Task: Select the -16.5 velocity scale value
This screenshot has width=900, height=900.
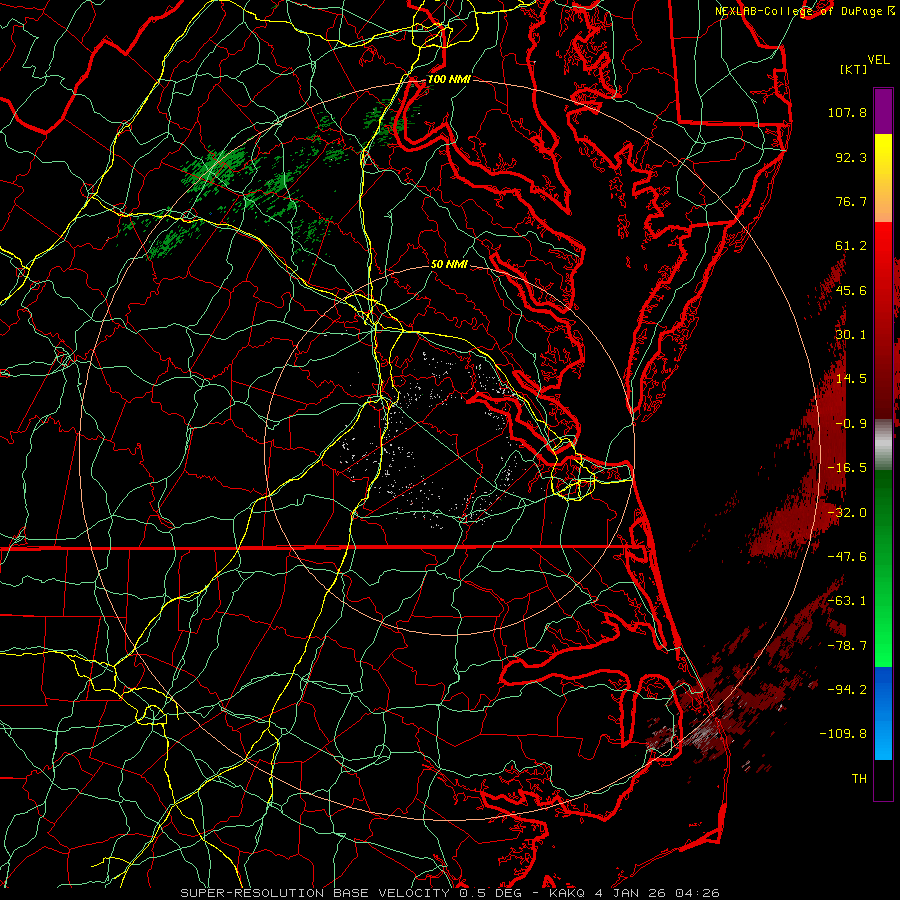Action: pos(847,468)
